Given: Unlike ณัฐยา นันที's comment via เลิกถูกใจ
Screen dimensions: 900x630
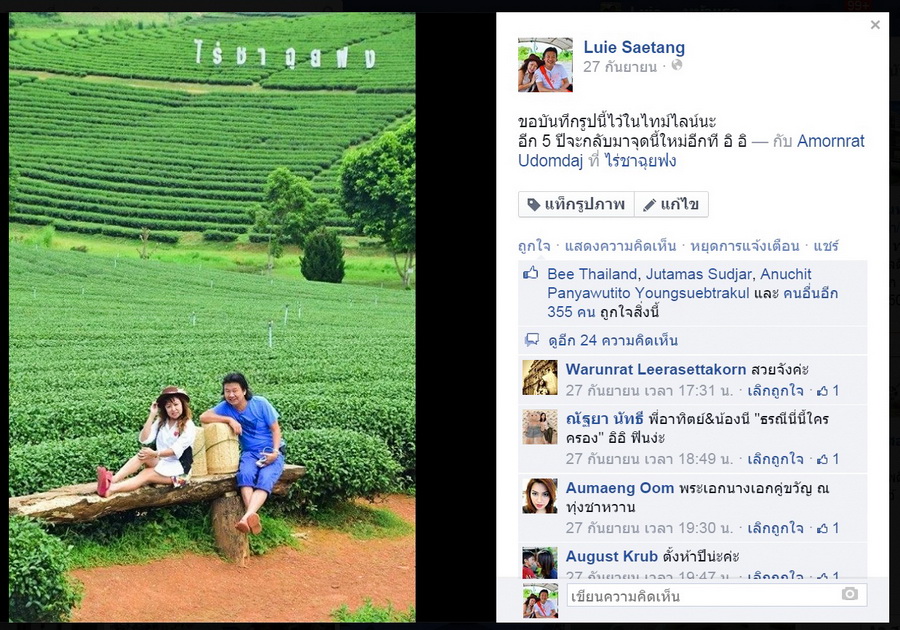Looking at the screenshot, I should pyautogui.click(x=775, y=459).
